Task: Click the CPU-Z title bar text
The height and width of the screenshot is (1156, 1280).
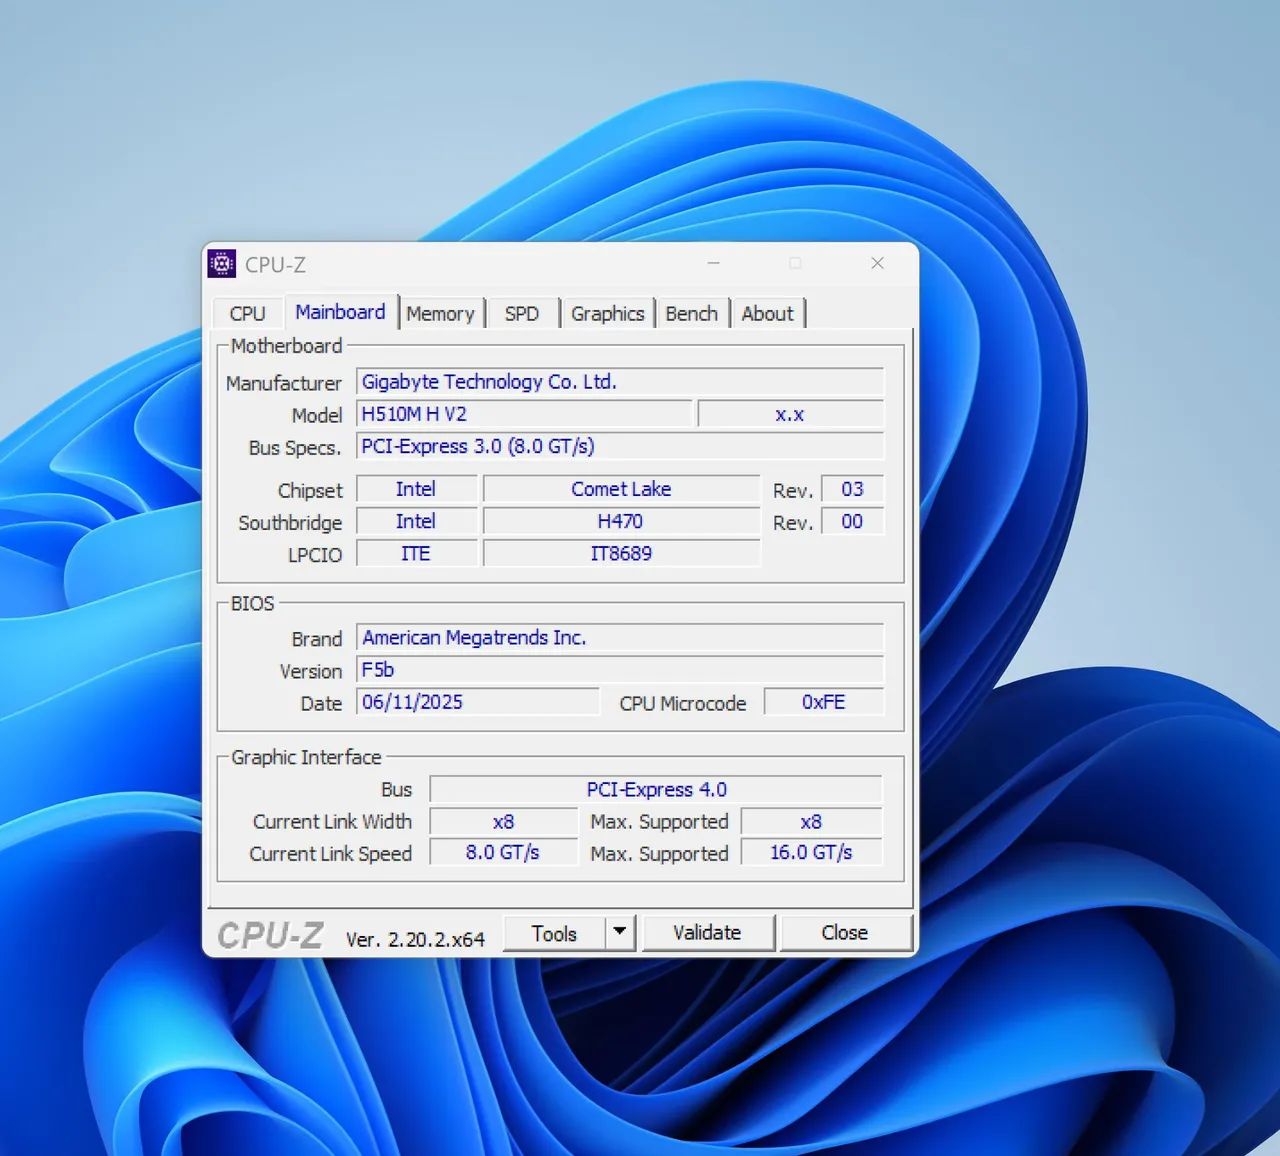Action: tap(275, 265)
